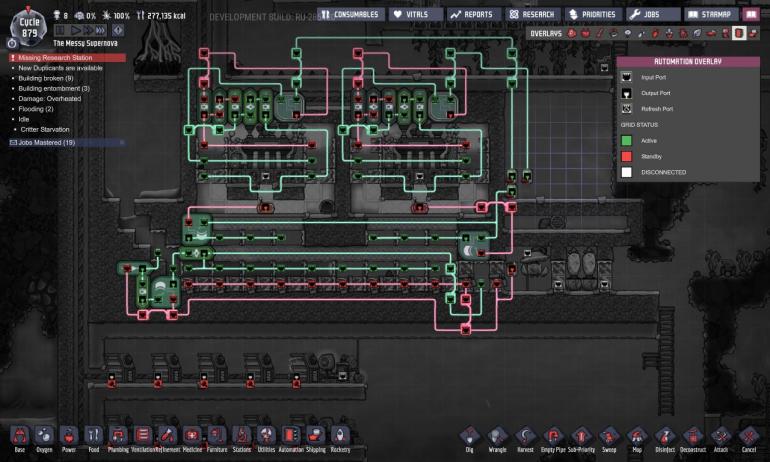This screenshot has height=462, width=770.
Task: Click the Cycle 879 asteroid clock
Action: coord(29,28)
